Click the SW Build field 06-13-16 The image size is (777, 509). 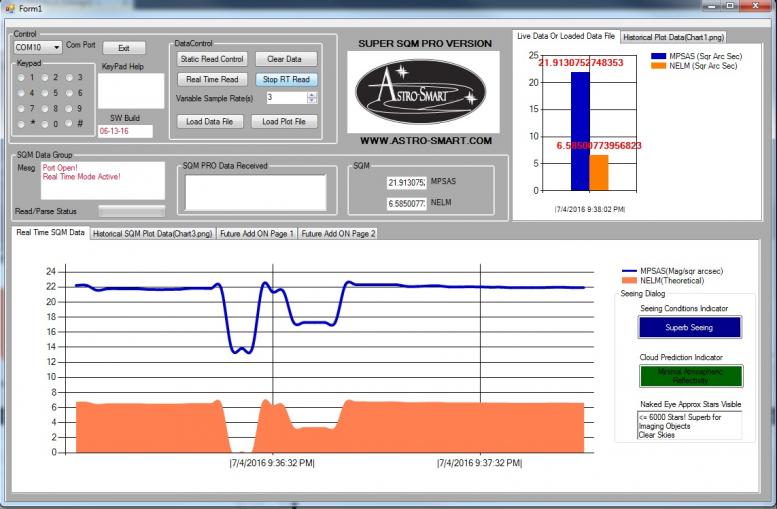(x=125, y=131)
